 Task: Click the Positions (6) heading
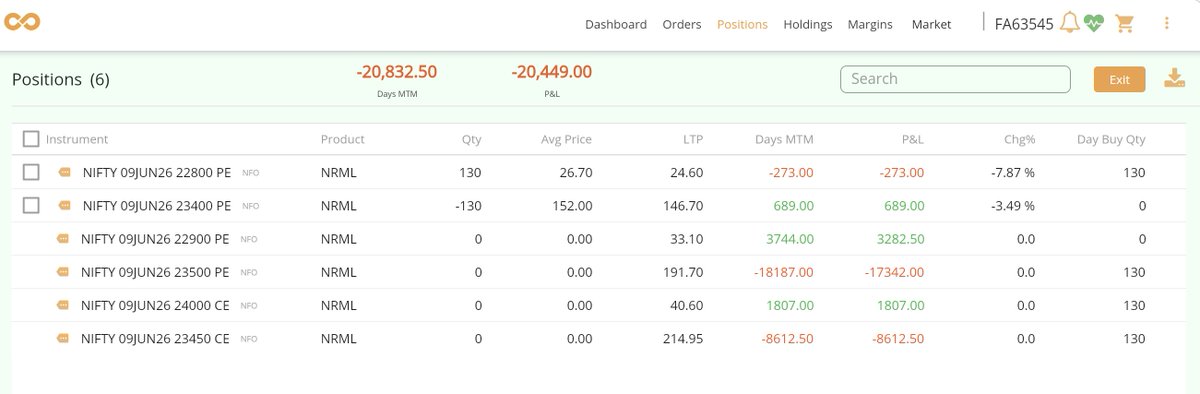coord(60,79)
